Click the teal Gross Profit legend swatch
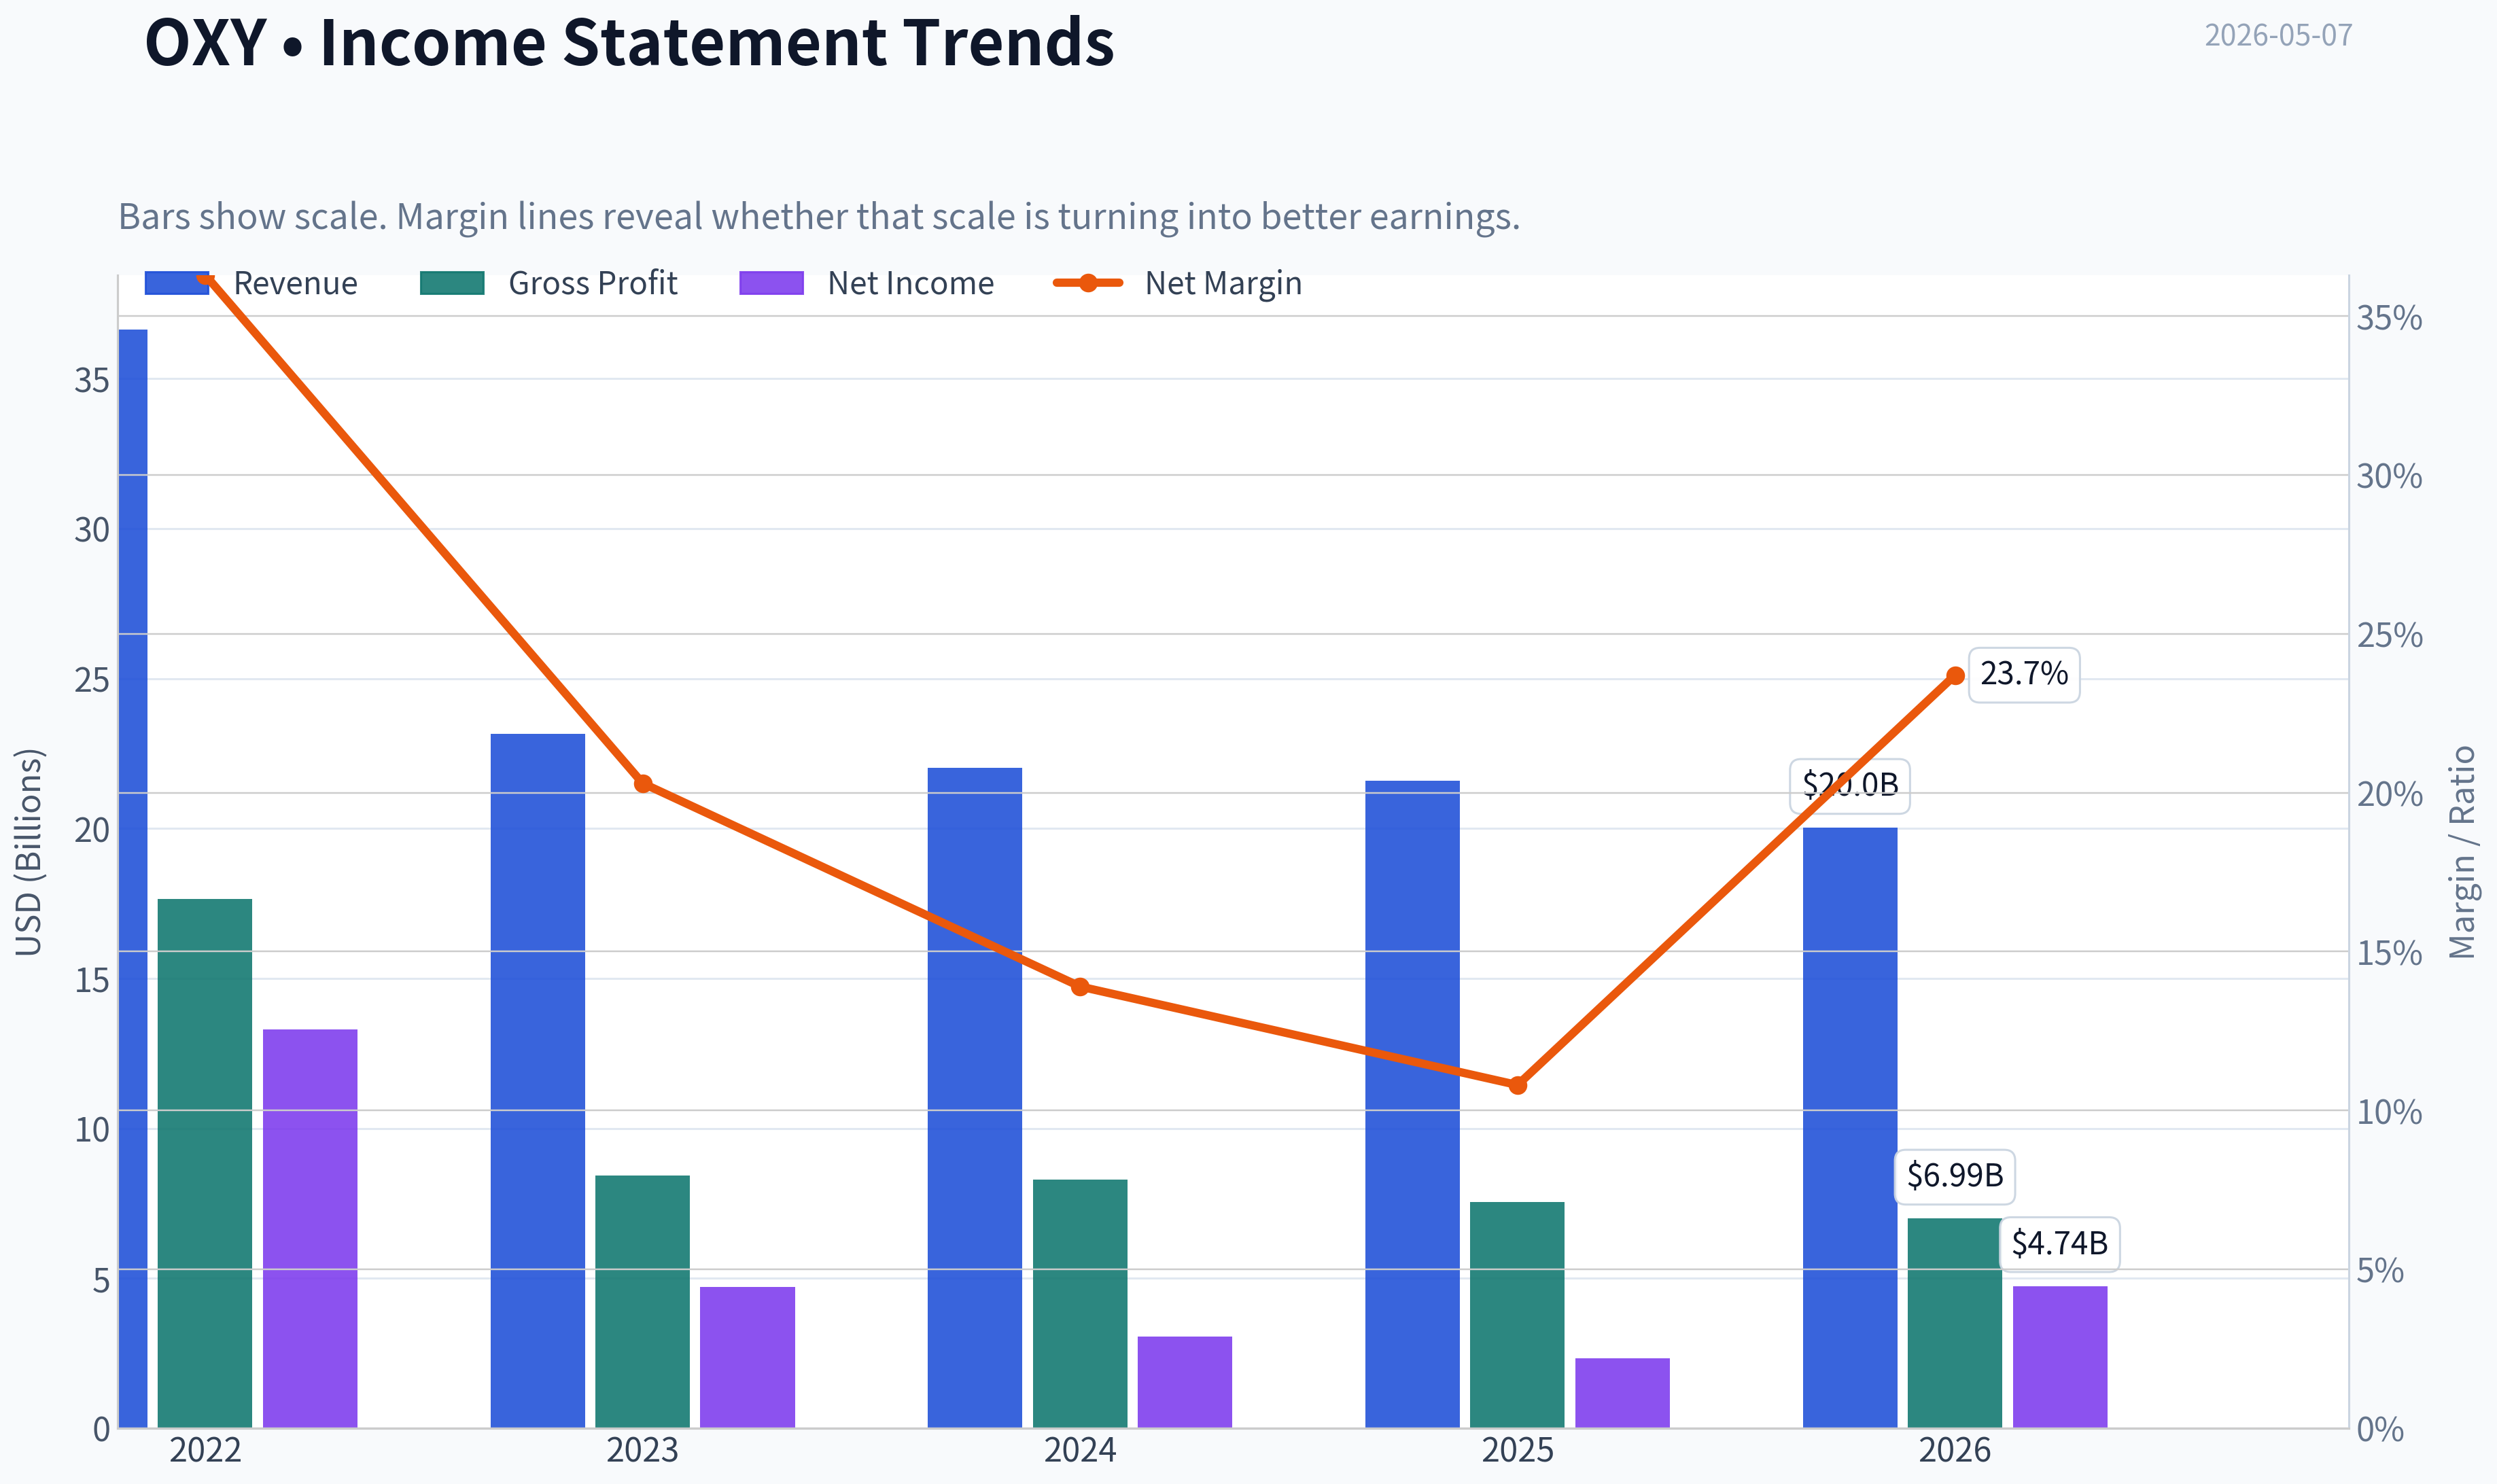 [452, 283]
